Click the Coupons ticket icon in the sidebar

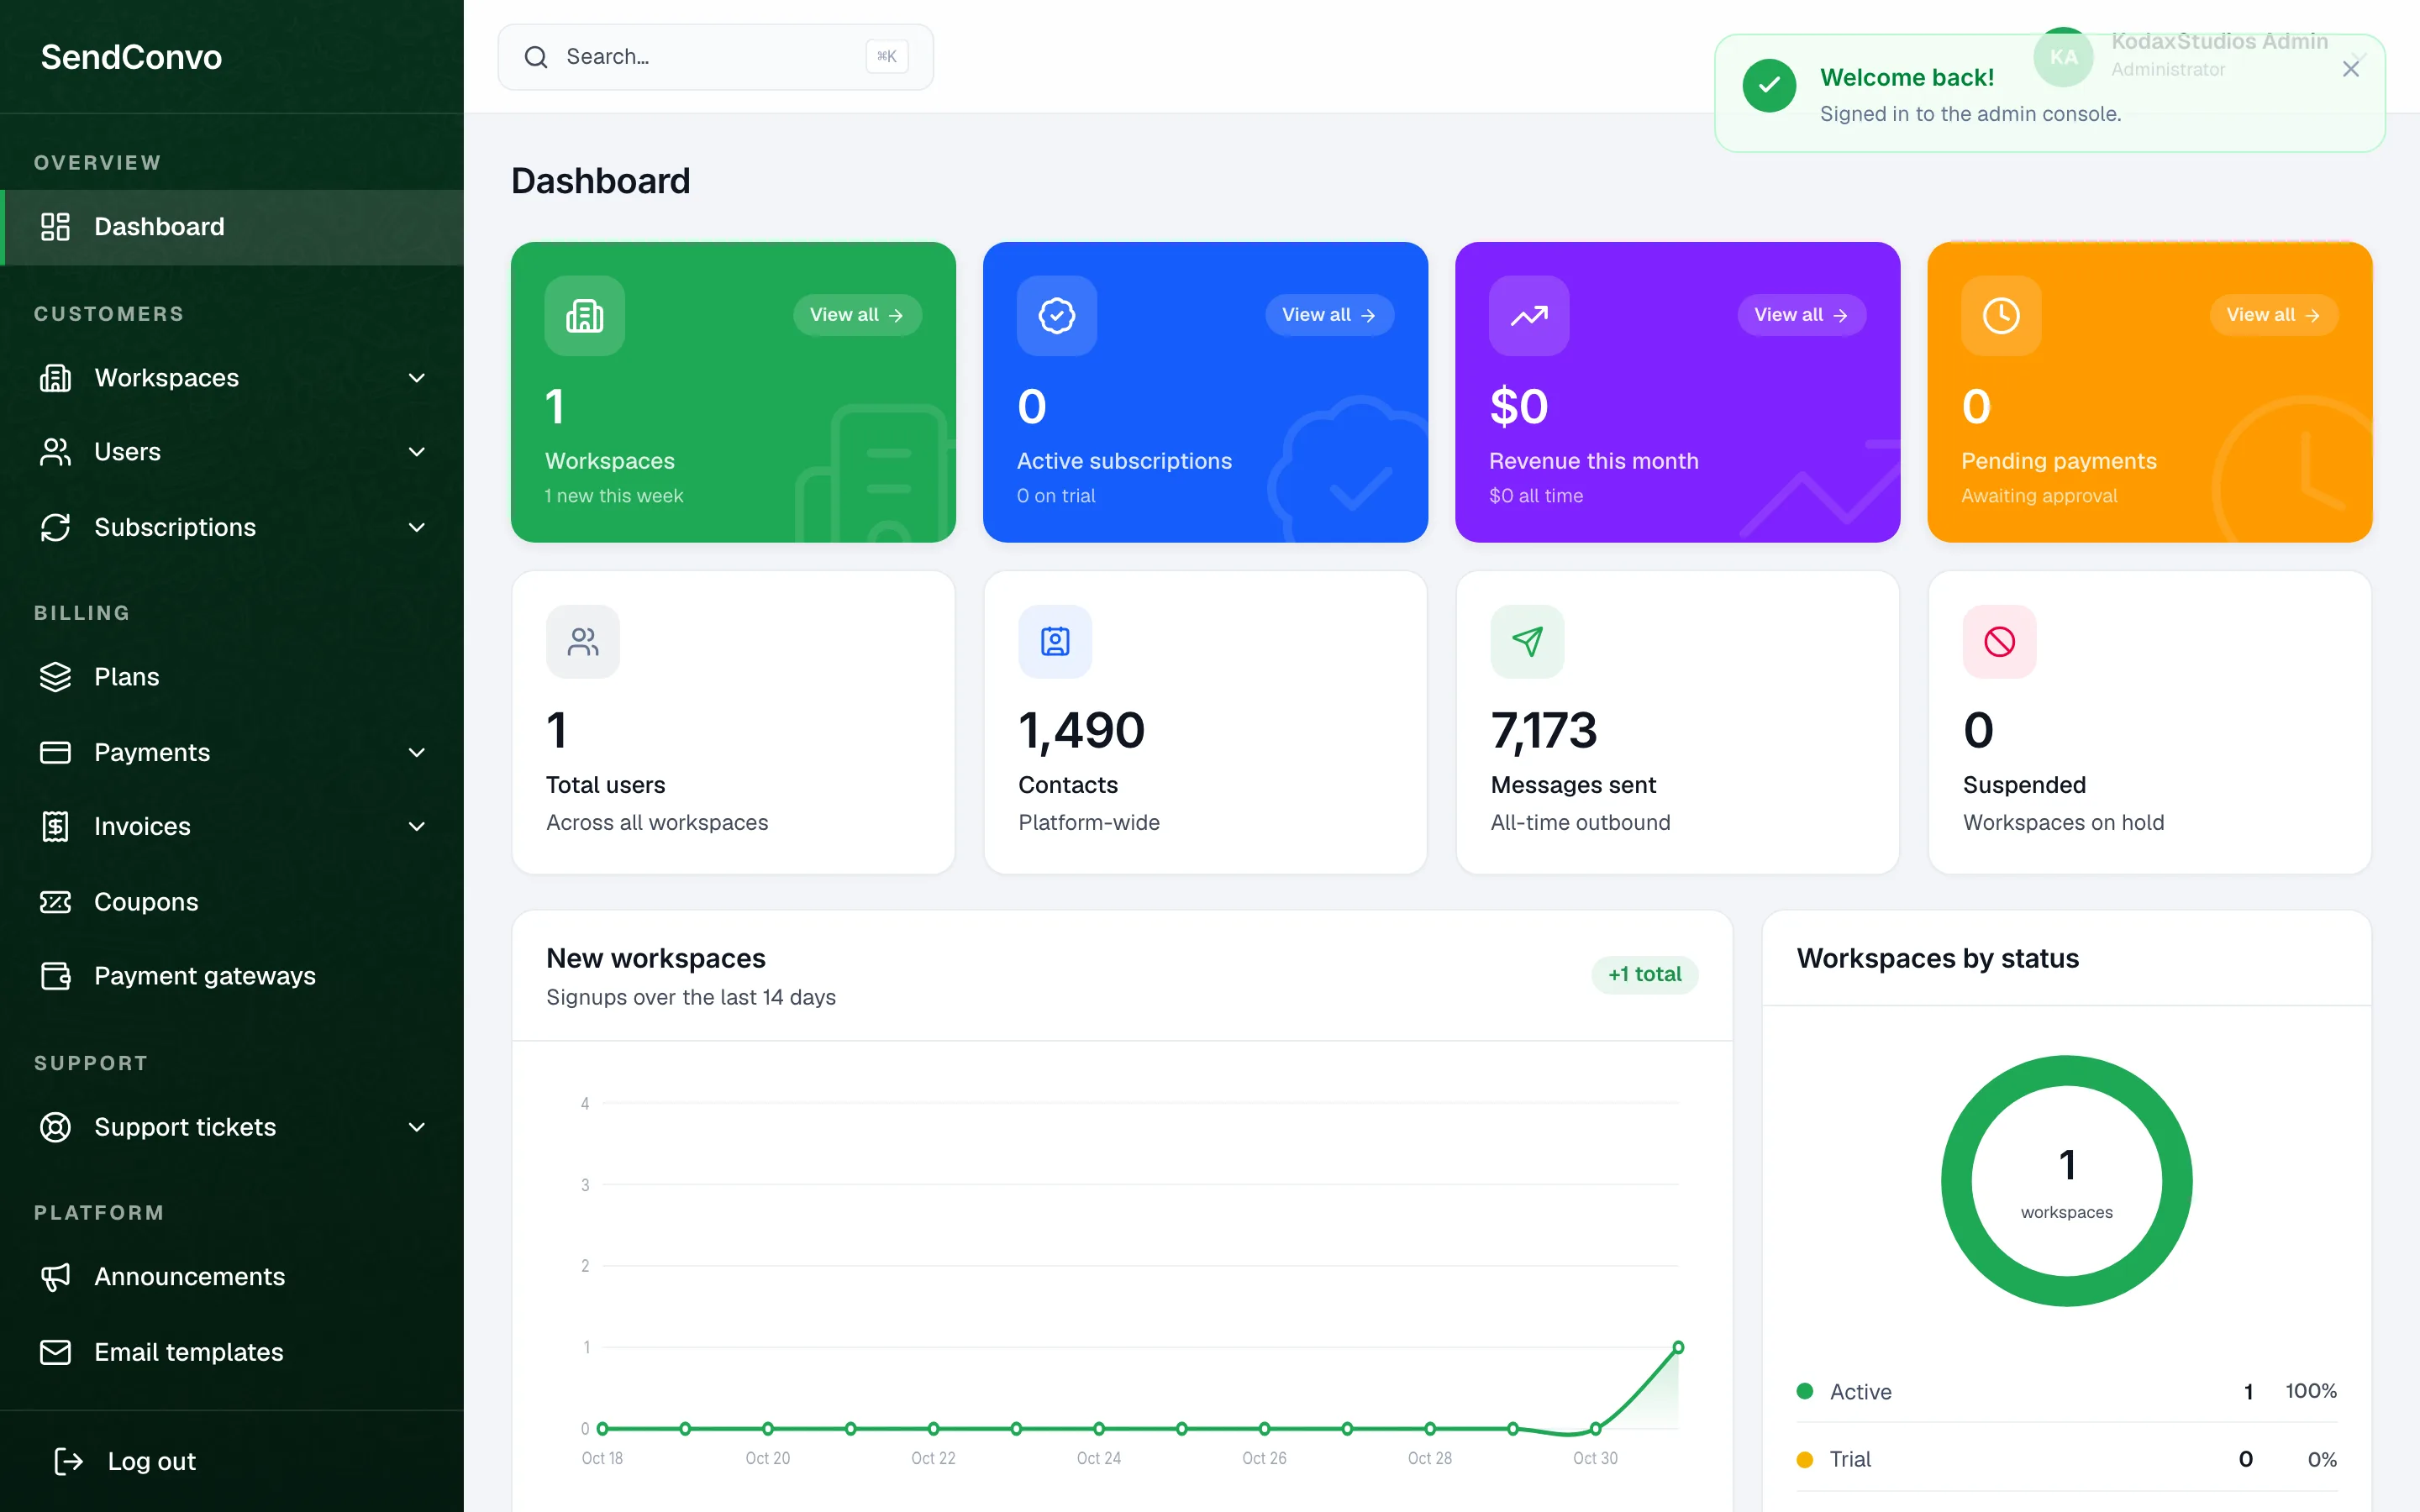[55, 902]
